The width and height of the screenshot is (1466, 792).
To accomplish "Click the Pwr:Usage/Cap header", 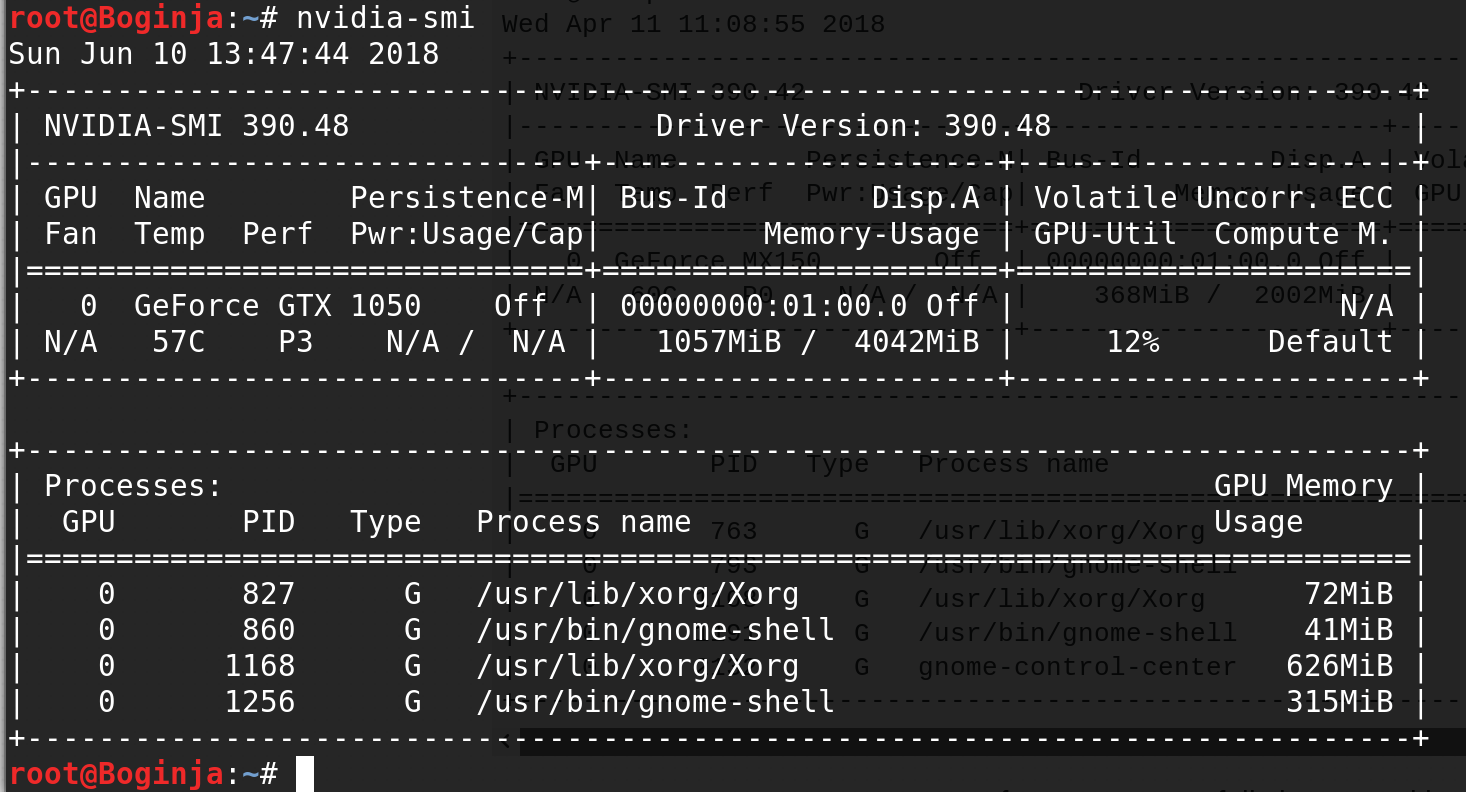I will coord(467,234).
